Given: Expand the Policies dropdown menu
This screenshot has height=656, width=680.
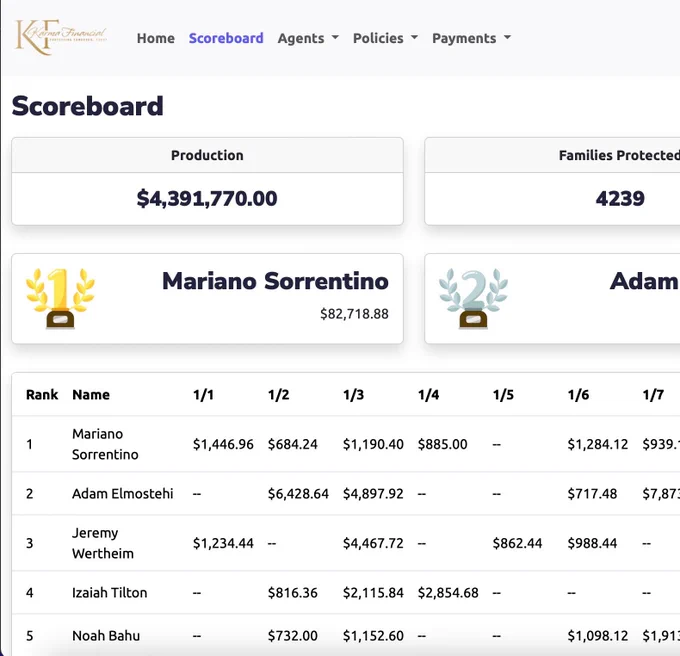Looking at the screenshot, I should point(385,38).
